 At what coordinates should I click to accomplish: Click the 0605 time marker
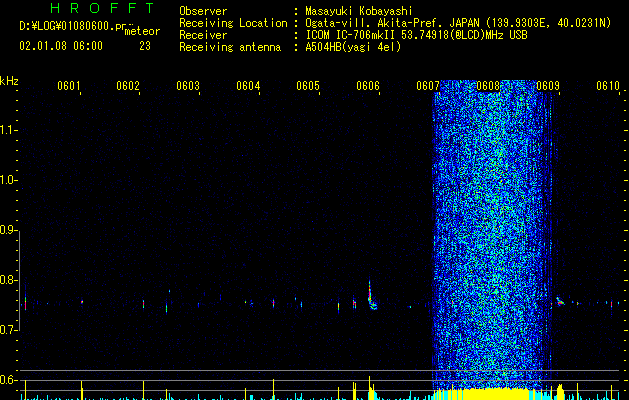click(x=308, y=86)
